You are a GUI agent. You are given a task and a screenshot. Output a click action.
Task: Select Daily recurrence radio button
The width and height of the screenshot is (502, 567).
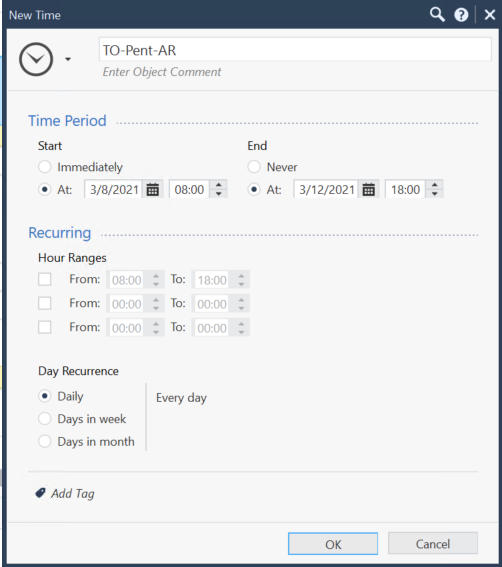coord(45,396)
